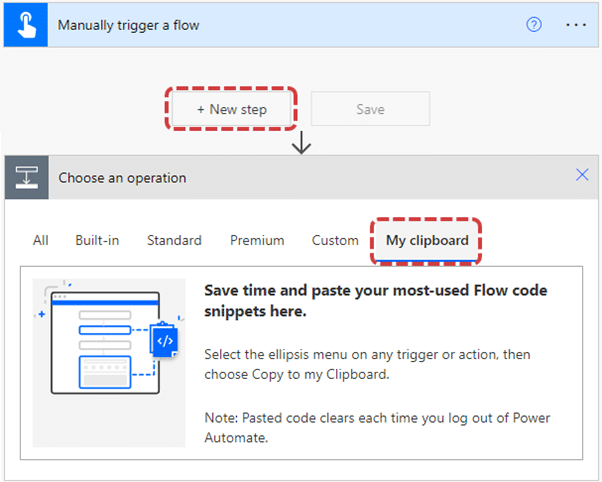Click the manual trigger hand icon

(26, 25)
